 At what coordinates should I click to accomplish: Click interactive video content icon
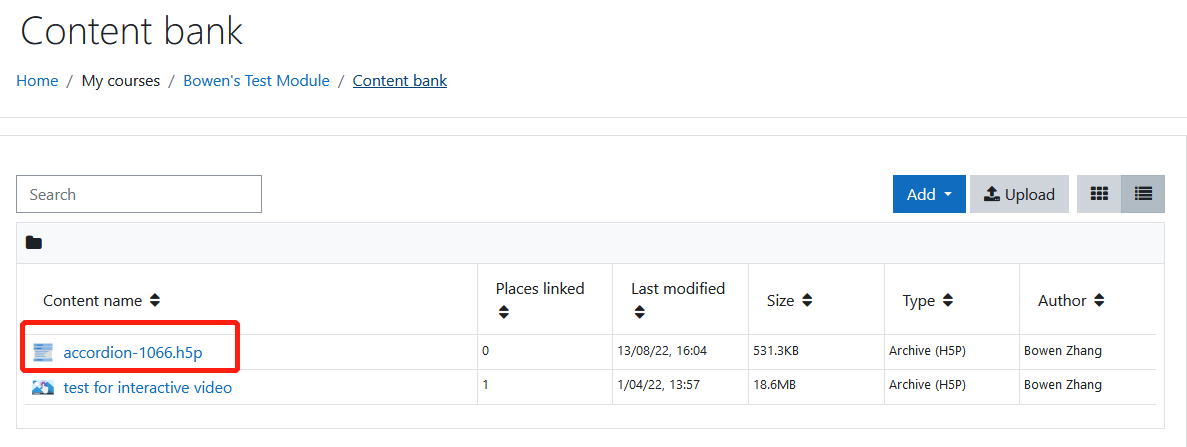click(43, 388)
